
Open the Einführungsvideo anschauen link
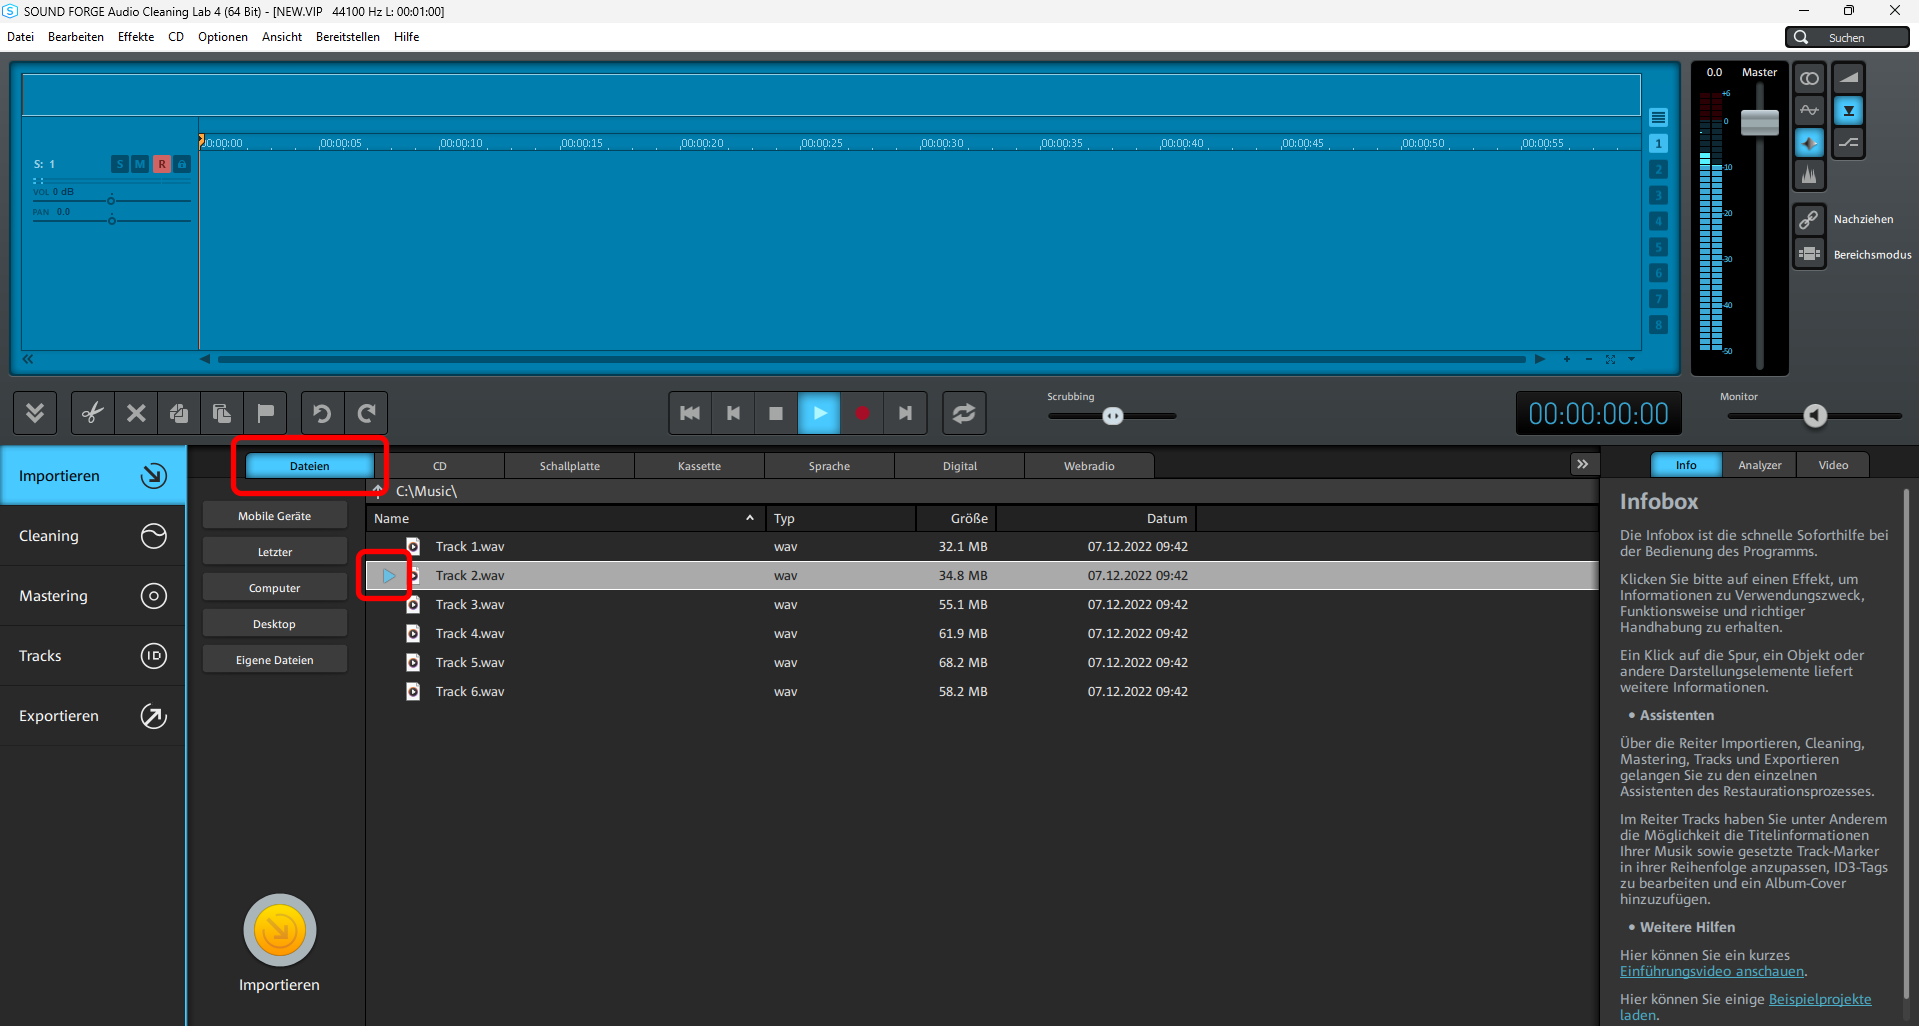pyautogui.click(x=1712, y=971)
